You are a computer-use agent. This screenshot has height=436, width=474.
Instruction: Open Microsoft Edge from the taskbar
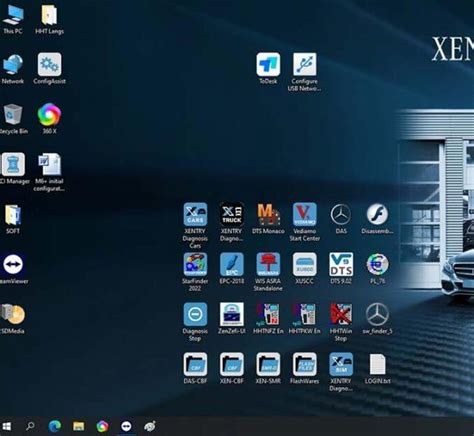click(x=55, y=426)
